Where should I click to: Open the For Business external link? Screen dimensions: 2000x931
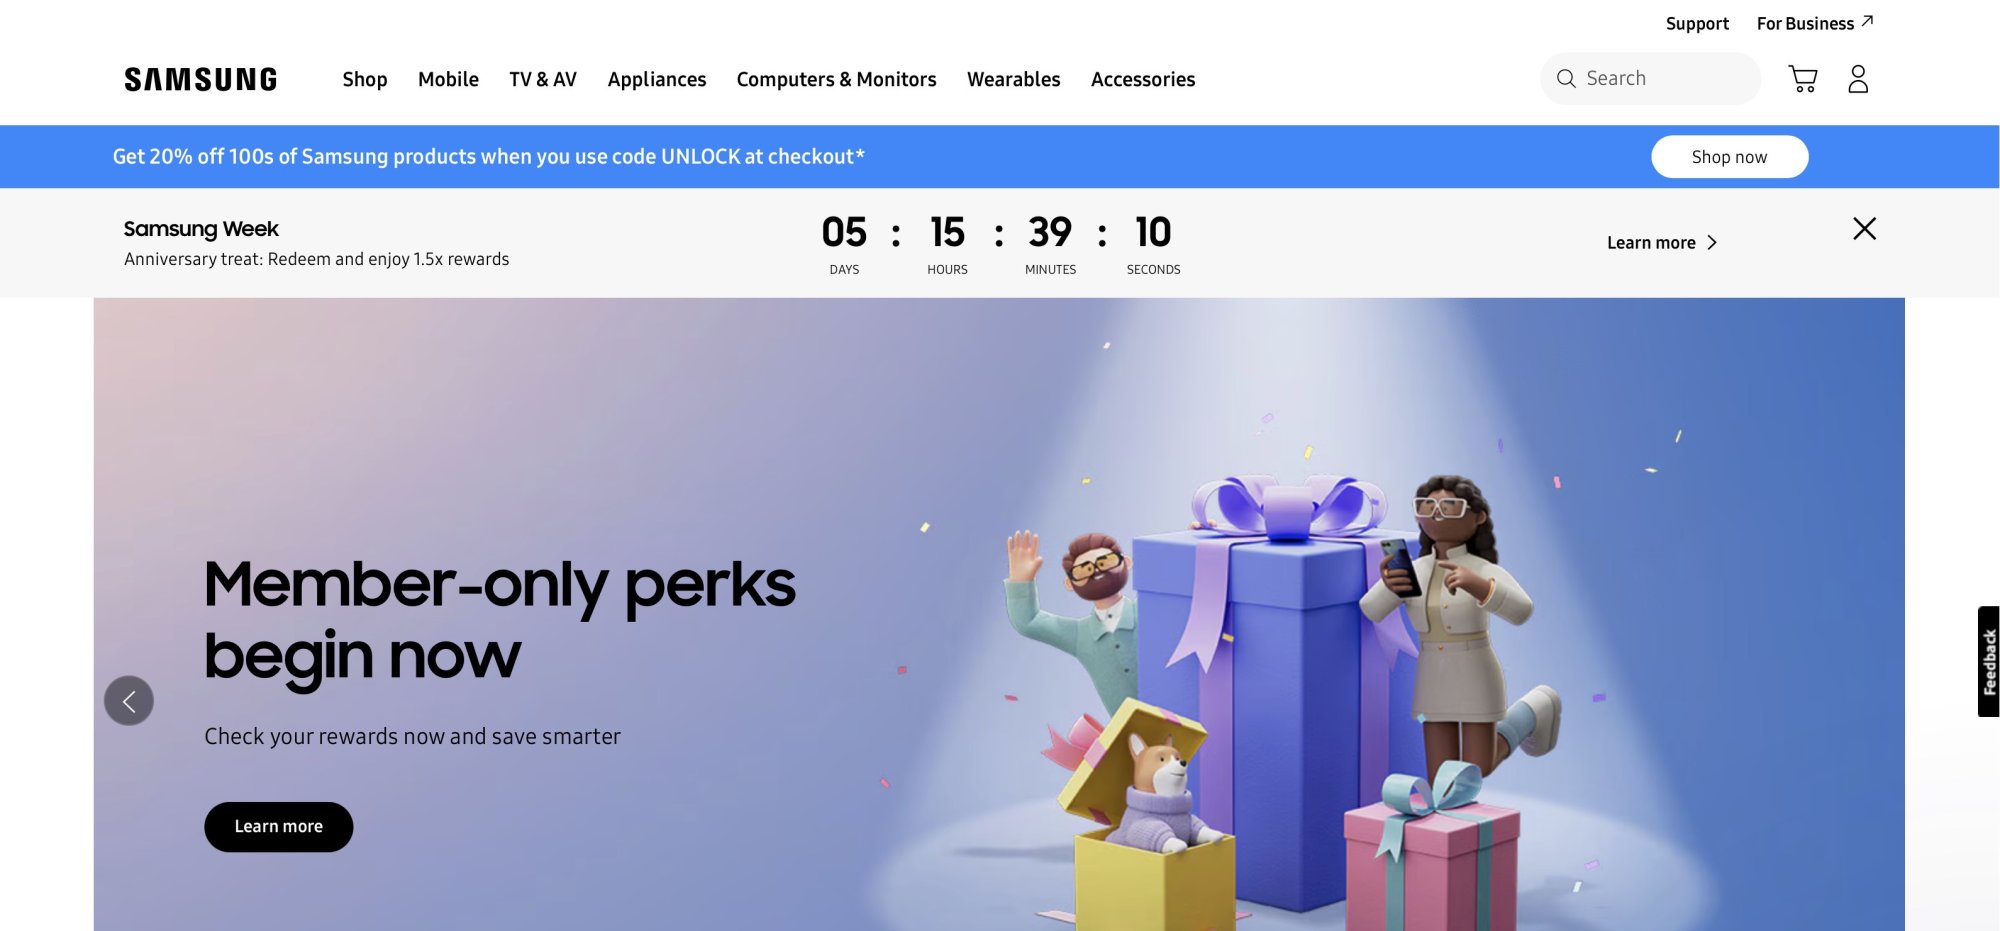pos(1814,23)
